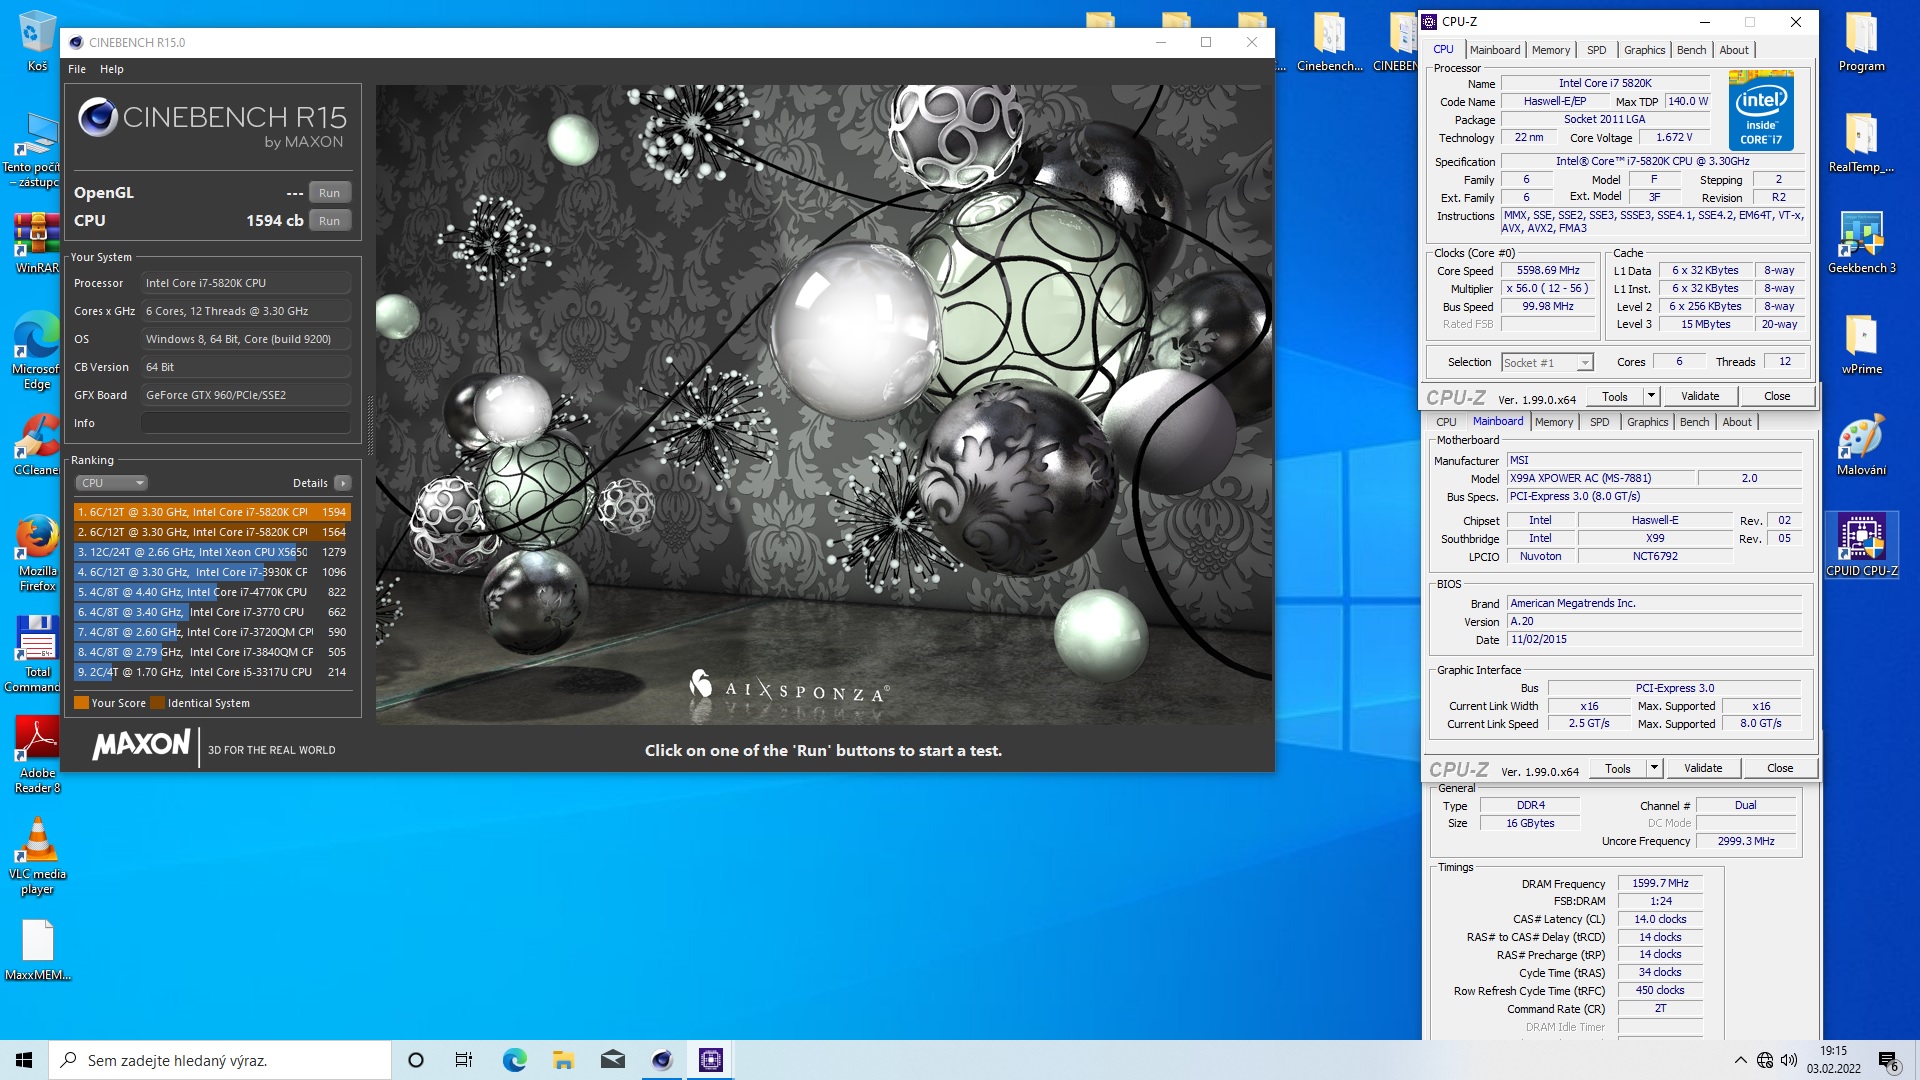Switch to Mainboard tab in top CPU-Z
This screenshot has height=1080, width=1920.
[x=1495, y=50]
